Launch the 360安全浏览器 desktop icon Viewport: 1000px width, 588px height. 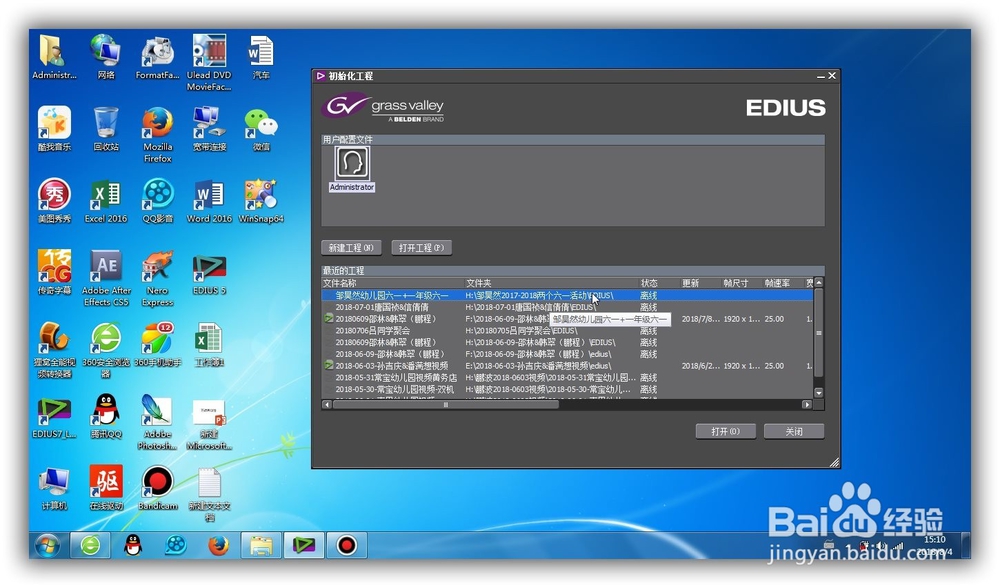pos(106,350)
